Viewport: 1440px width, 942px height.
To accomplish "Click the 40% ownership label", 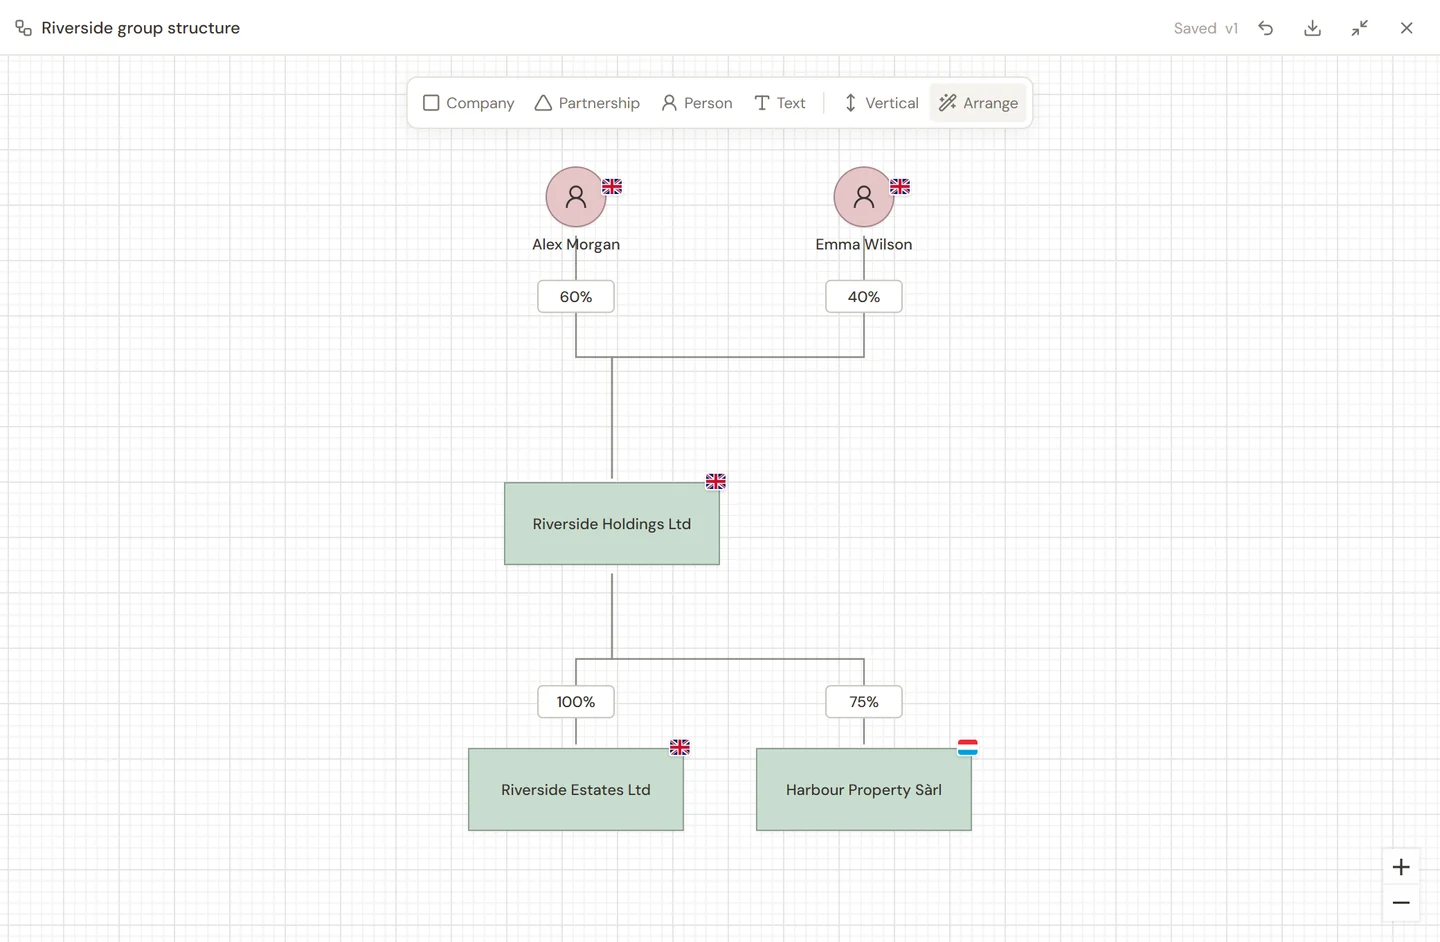I will [864, 297].
